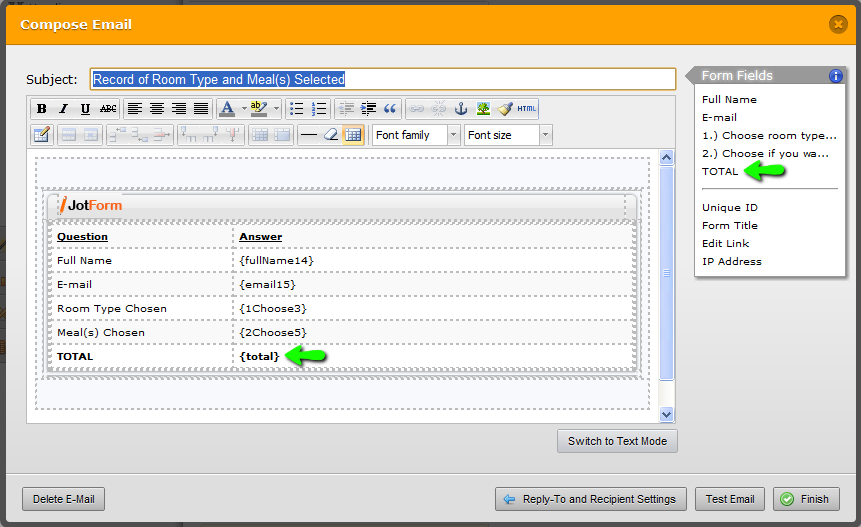Insert a blockquote
The width and height of the screenshot is (861, 527).
point(390,109)
